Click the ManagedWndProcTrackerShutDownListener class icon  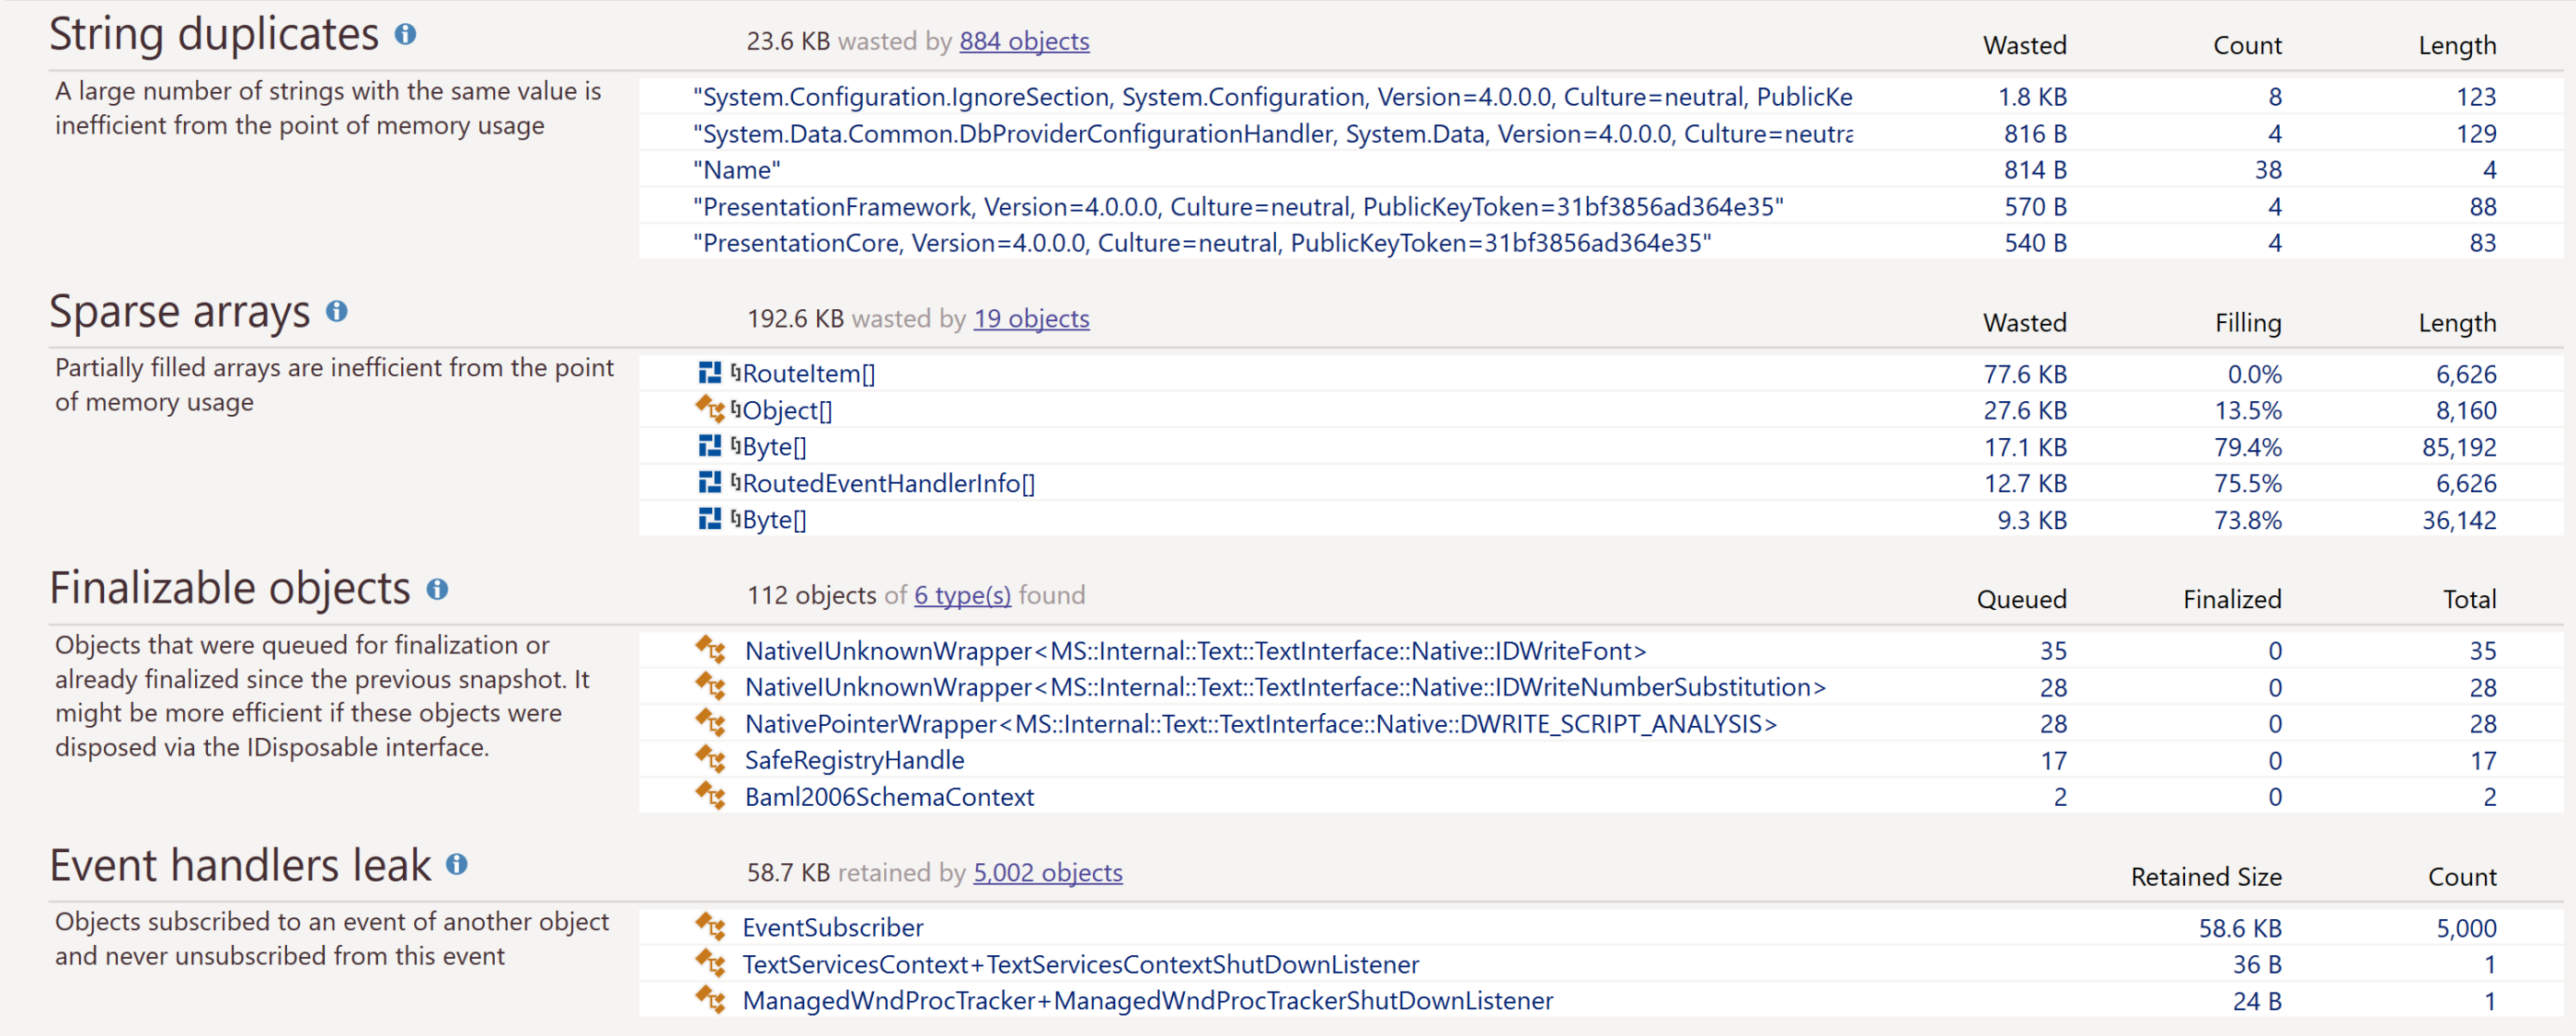pyautogui.click(x=710, y=1000)
